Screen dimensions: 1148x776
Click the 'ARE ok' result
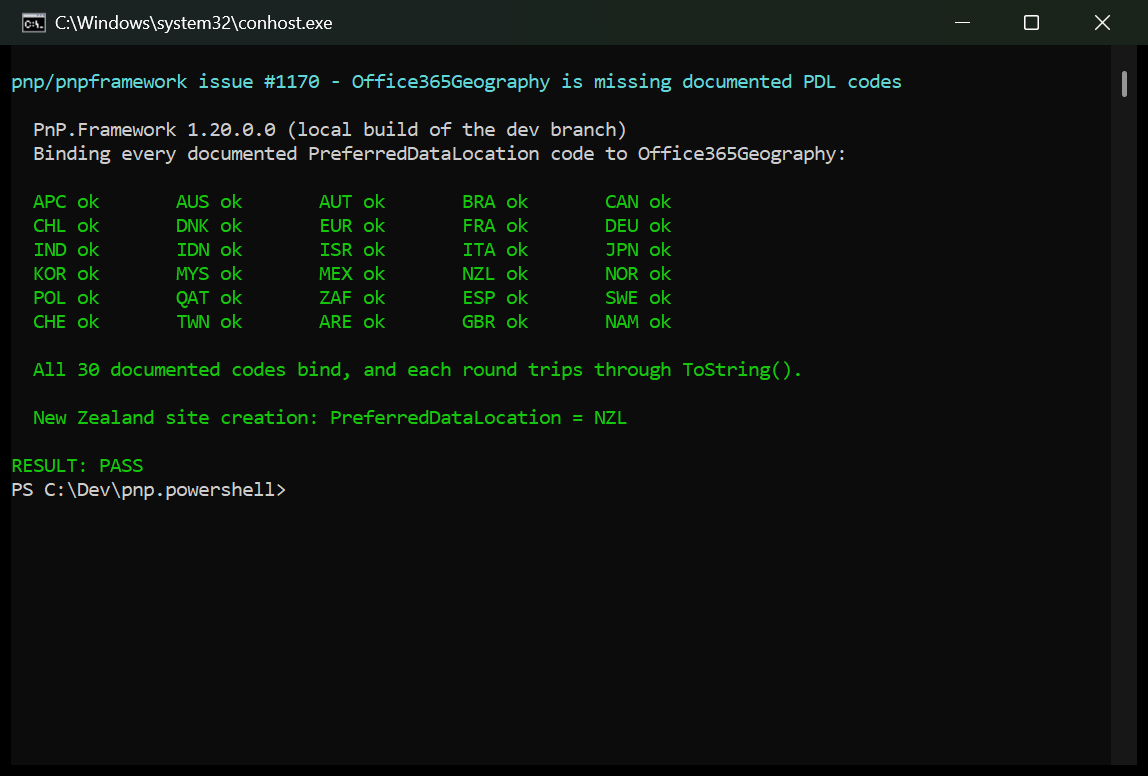coord(352,322)
